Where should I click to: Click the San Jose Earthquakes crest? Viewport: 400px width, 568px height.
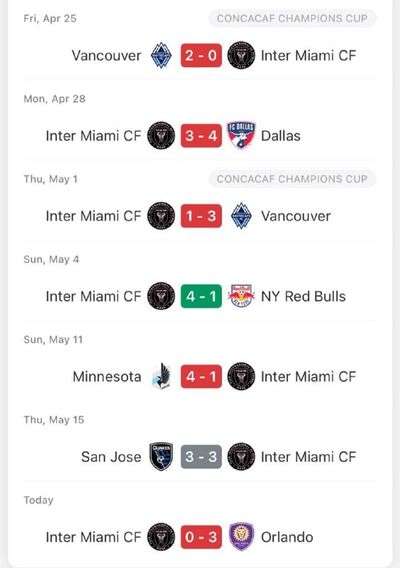coord(161,456)
